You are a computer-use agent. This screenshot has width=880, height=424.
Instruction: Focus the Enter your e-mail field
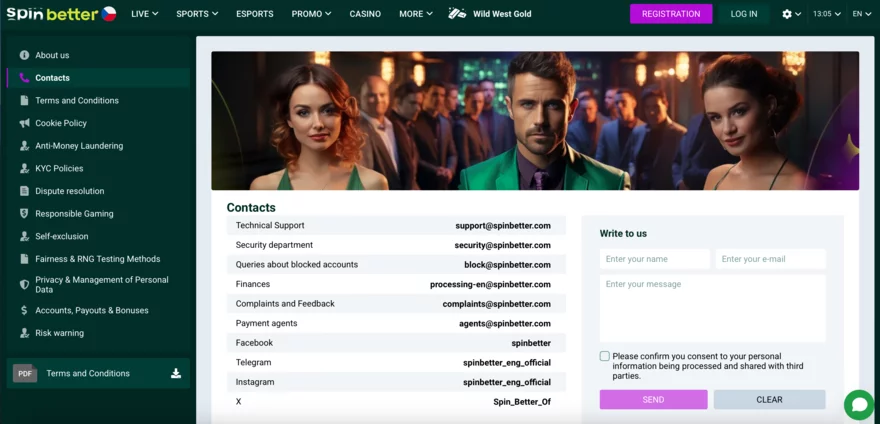click(x=771, y=259)
